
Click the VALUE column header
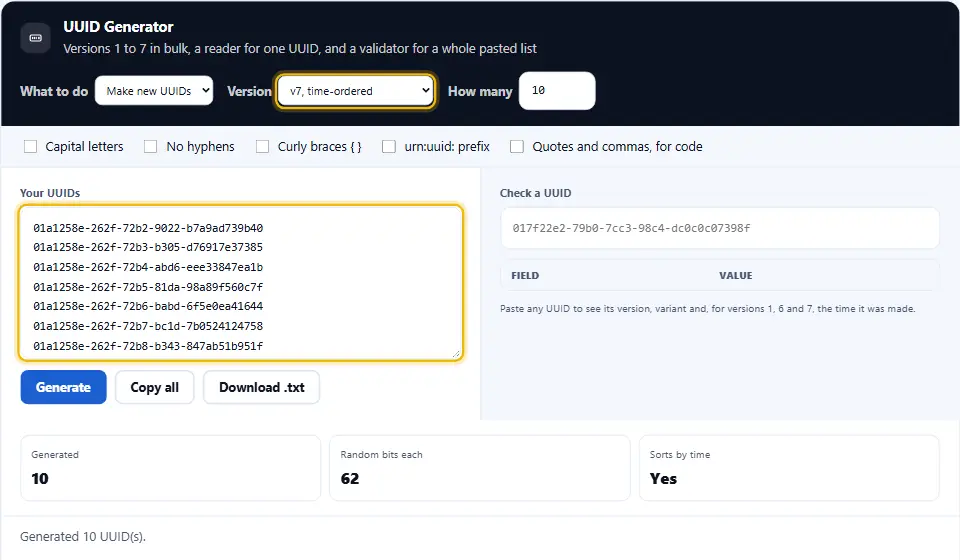pos(735,275)
